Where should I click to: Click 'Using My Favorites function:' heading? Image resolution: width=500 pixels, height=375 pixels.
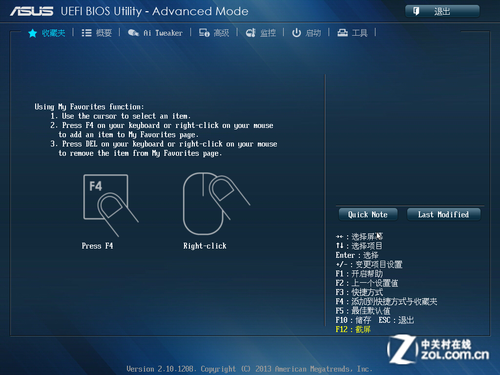89,107
